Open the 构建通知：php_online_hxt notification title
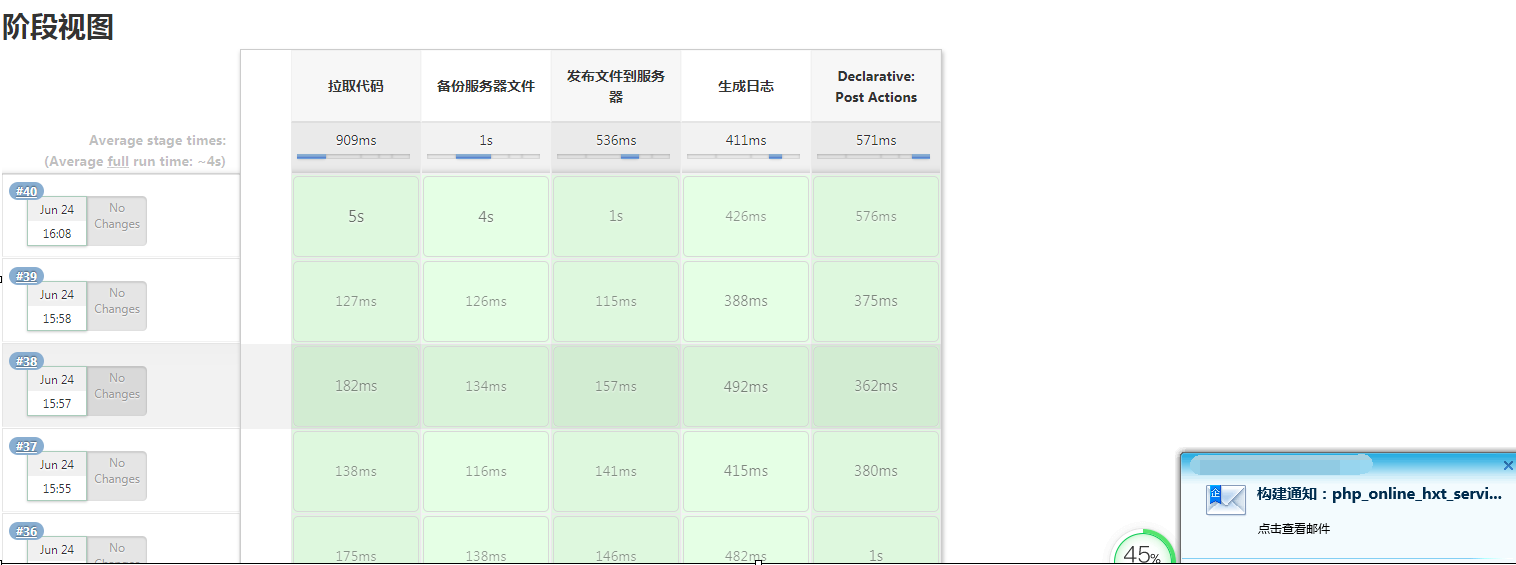1516x565 pixels. 1379,494
